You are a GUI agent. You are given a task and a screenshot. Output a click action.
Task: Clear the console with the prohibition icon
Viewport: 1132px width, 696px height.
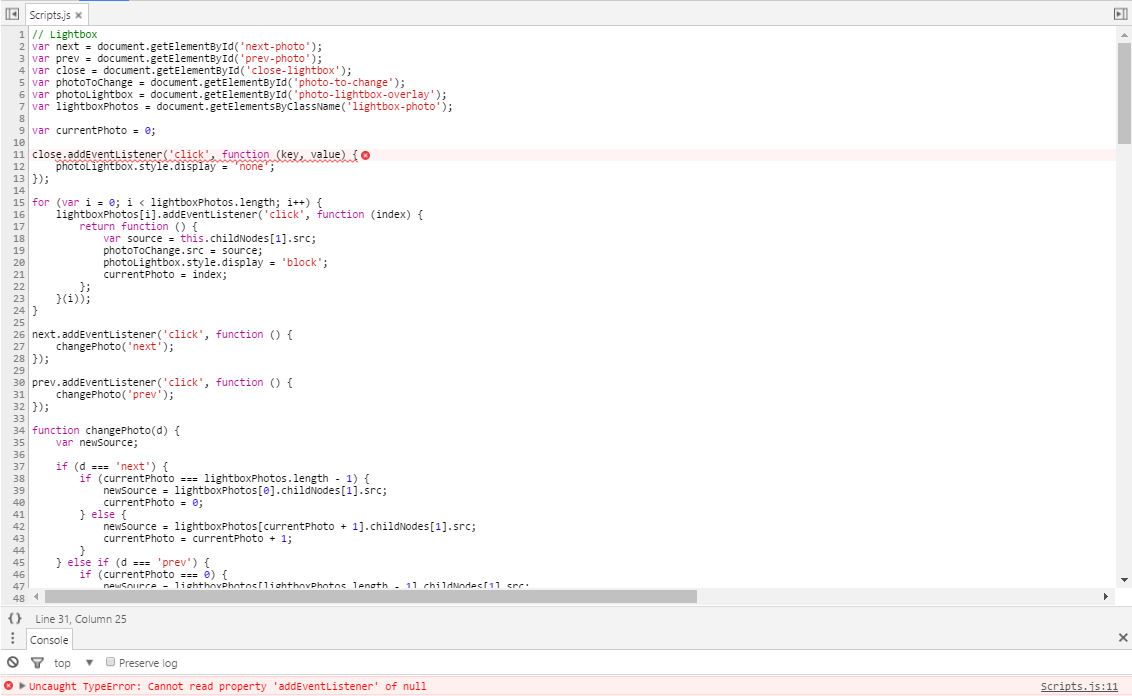(x=11, y=662)
